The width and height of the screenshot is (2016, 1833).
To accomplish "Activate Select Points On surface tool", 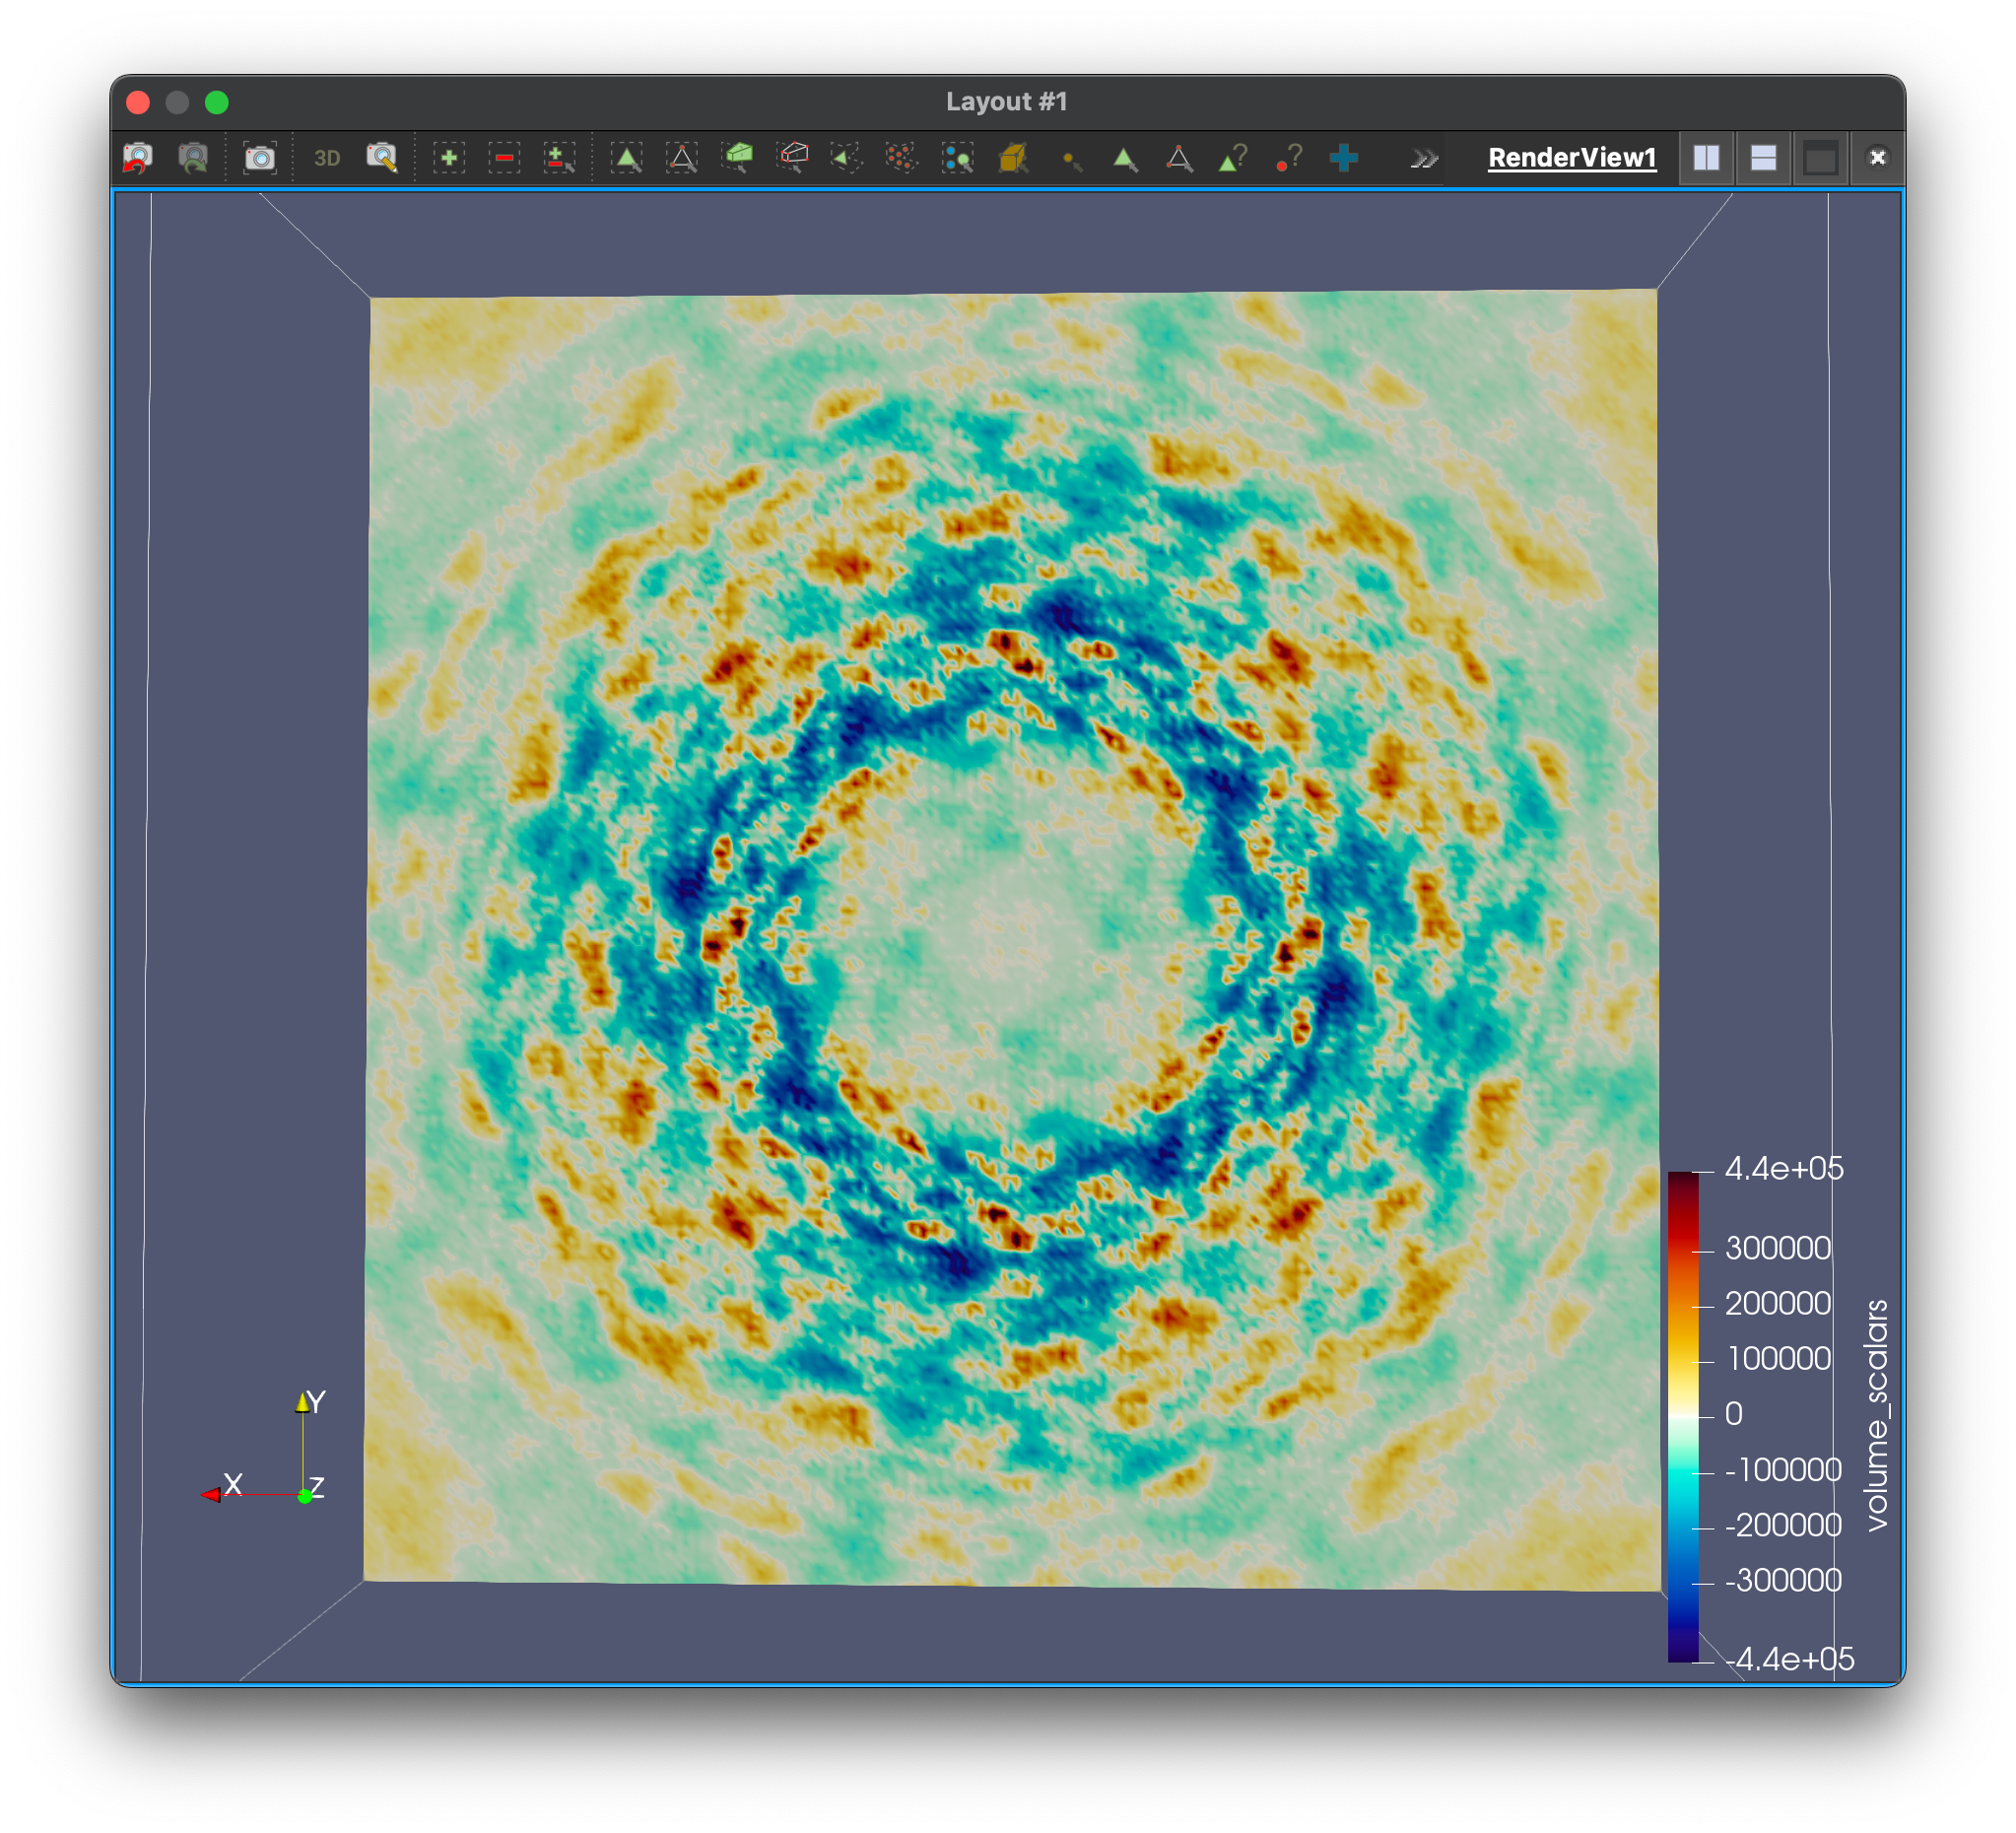I will (682, 157).
